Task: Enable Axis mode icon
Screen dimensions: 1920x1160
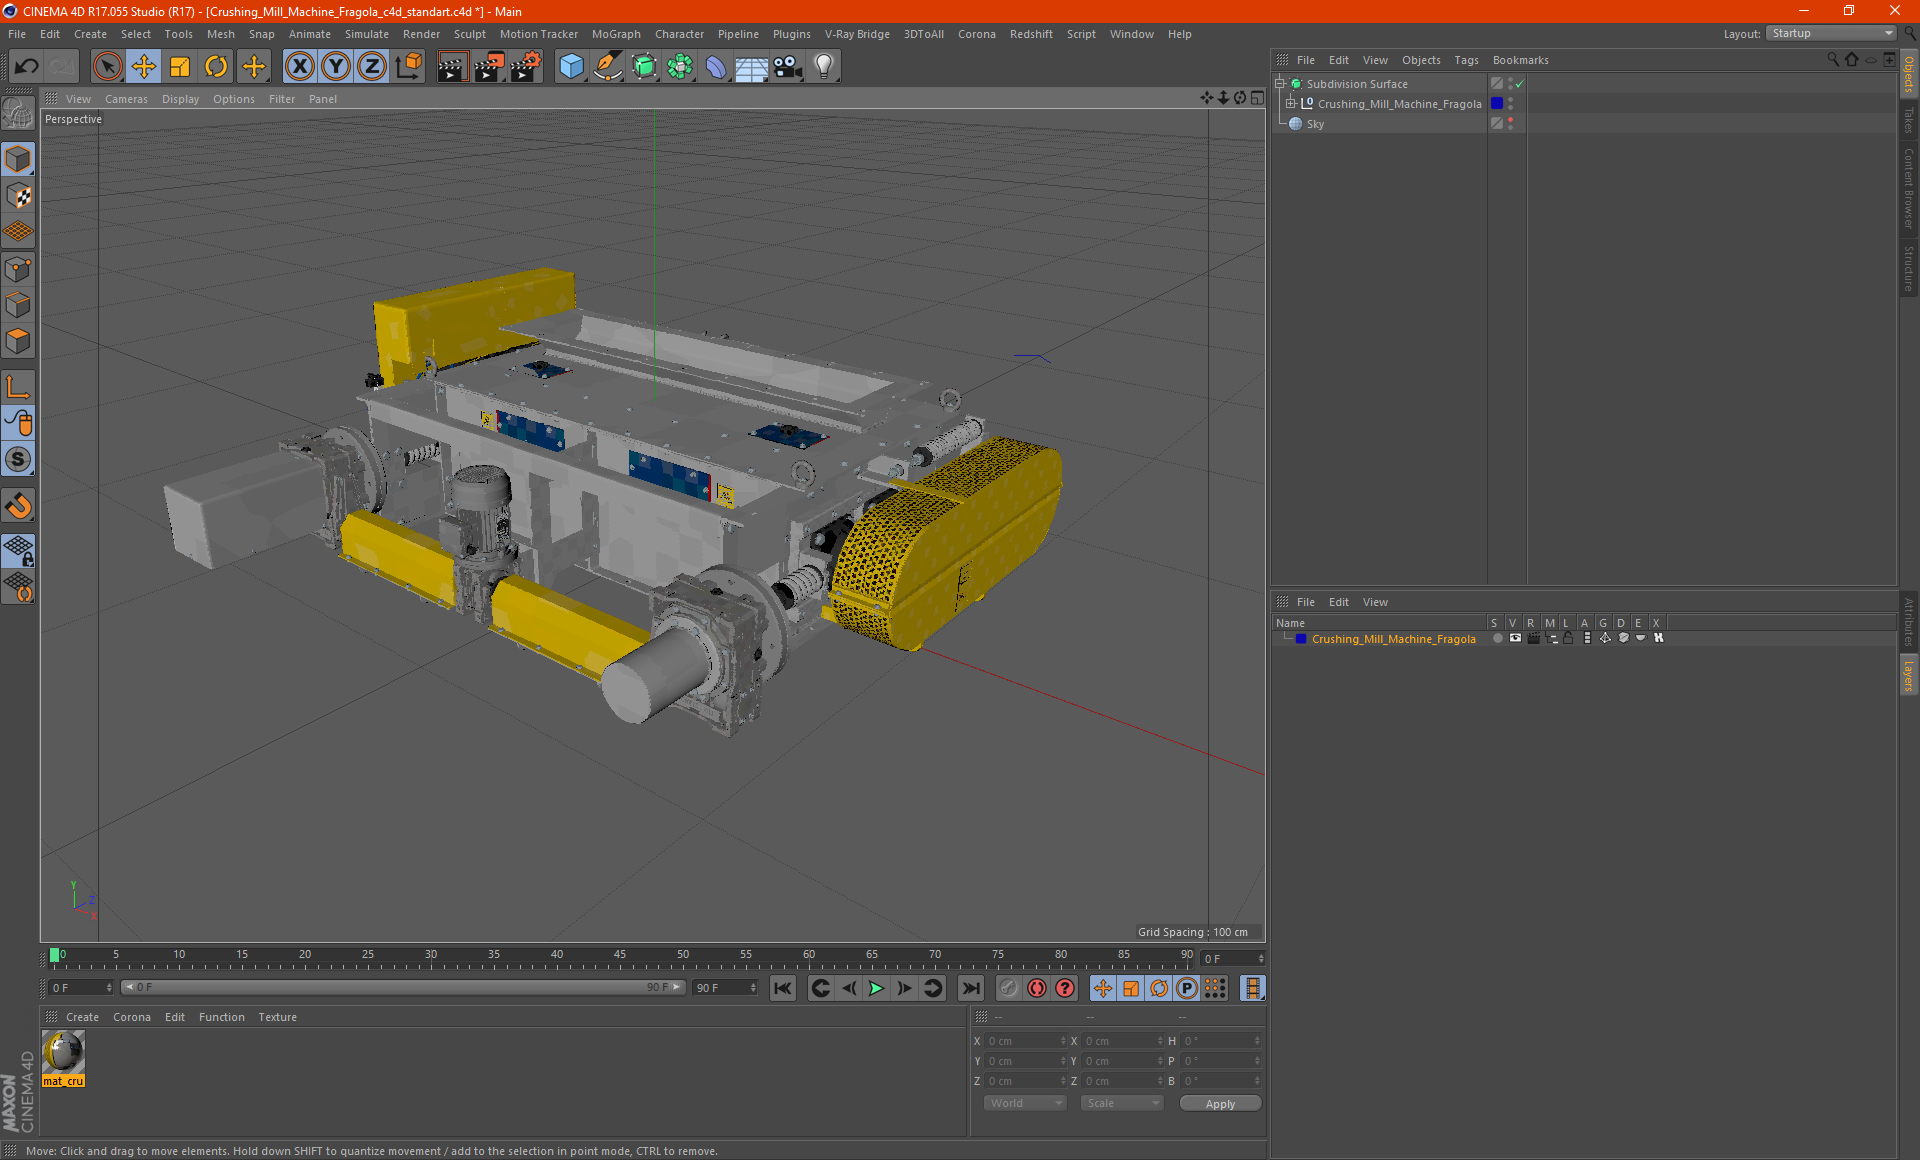Action: pos(19,387)
